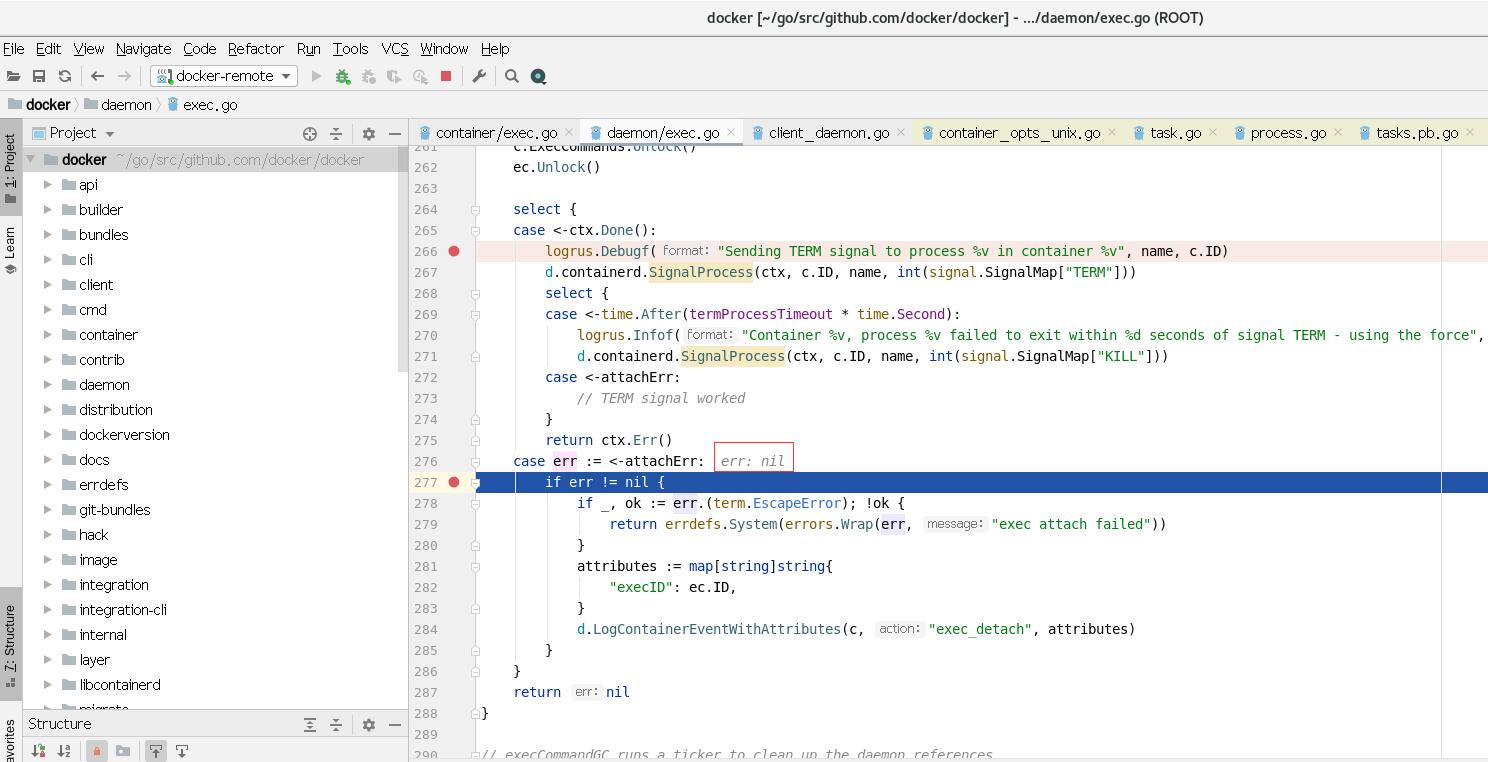The width and height of the screenshot is (1488, 762).
Task: Toggle alphabetical sorting in Structure
Action: 64,751
